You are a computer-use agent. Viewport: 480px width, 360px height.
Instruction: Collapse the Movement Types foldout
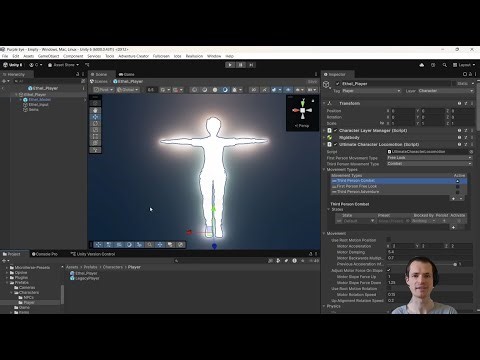click(324, 169)
